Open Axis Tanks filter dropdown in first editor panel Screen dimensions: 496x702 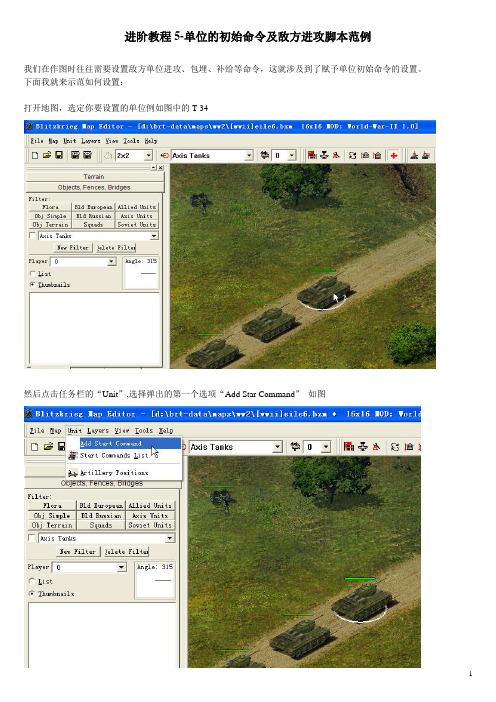[154, 235]
